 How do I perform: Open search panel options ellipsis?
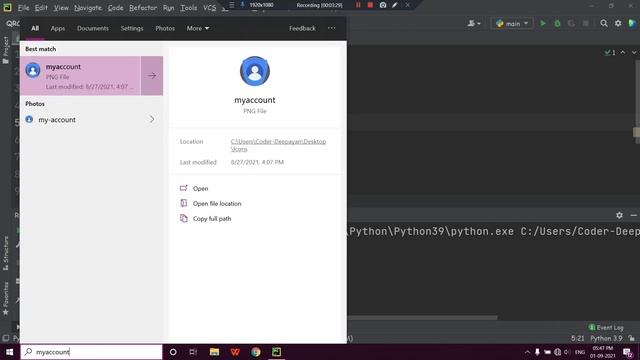point(331,28)
